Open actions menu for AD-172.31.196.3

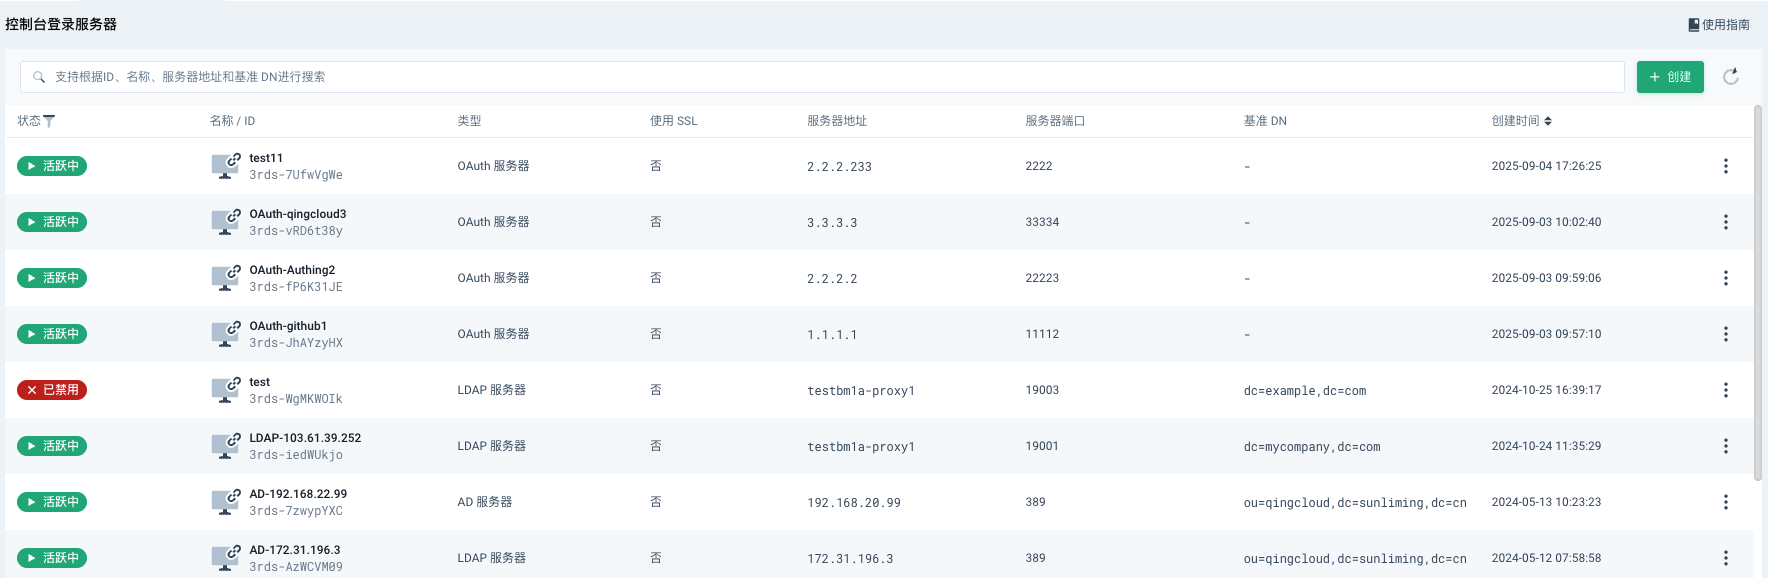pyautogui.click(x=1725, y=558)
